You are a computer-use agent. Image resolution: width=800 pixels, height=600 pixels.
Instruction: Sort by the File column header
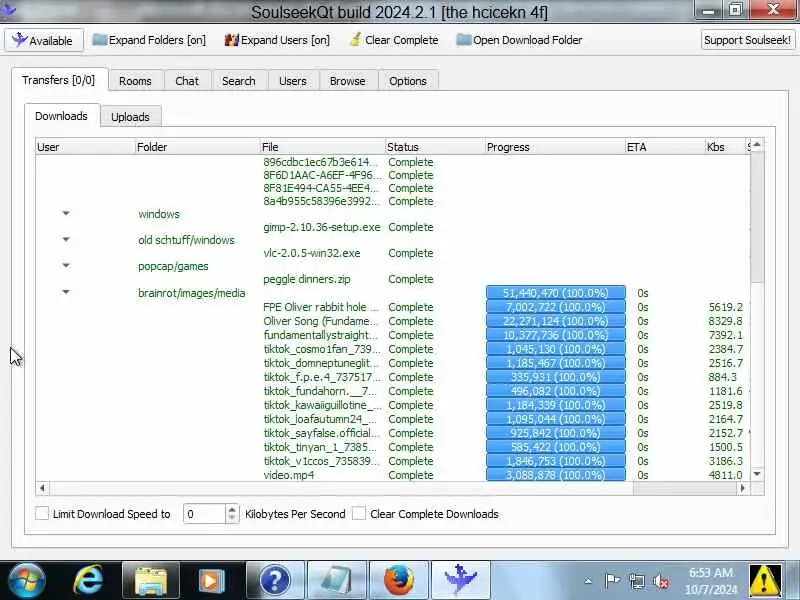click(x=322, y=147)
